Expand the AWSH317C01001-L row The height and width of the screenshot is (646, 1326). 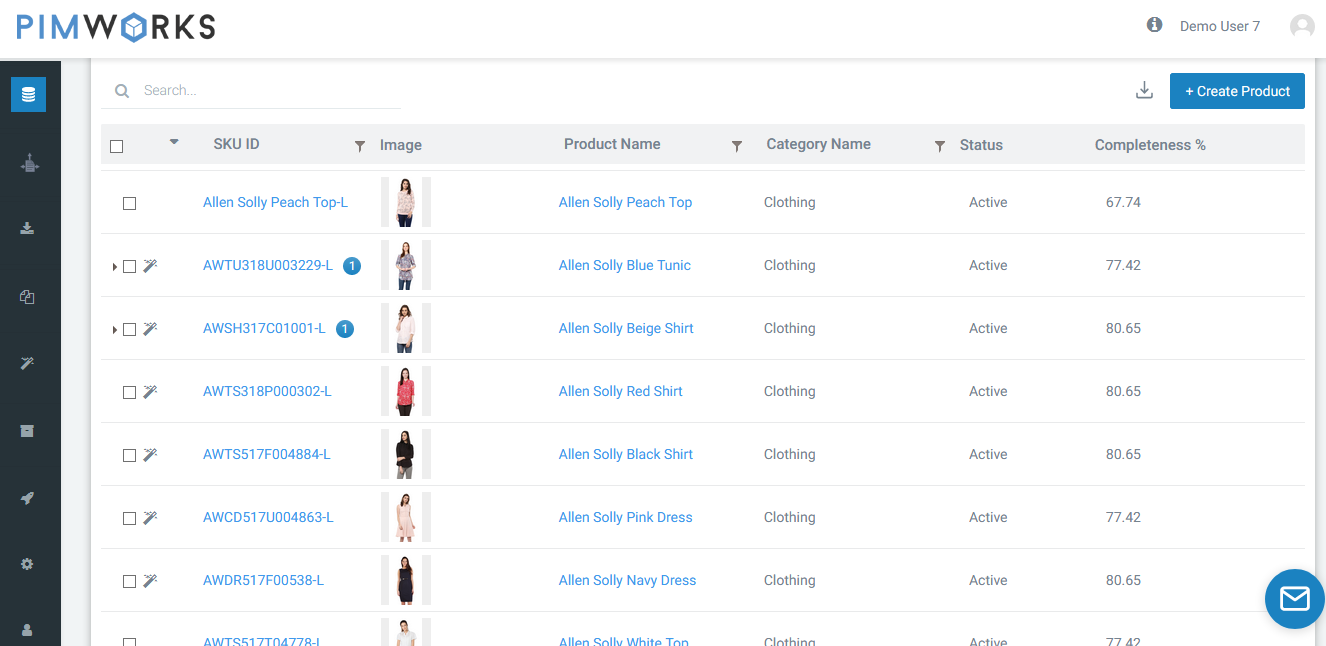coord(114,330)
